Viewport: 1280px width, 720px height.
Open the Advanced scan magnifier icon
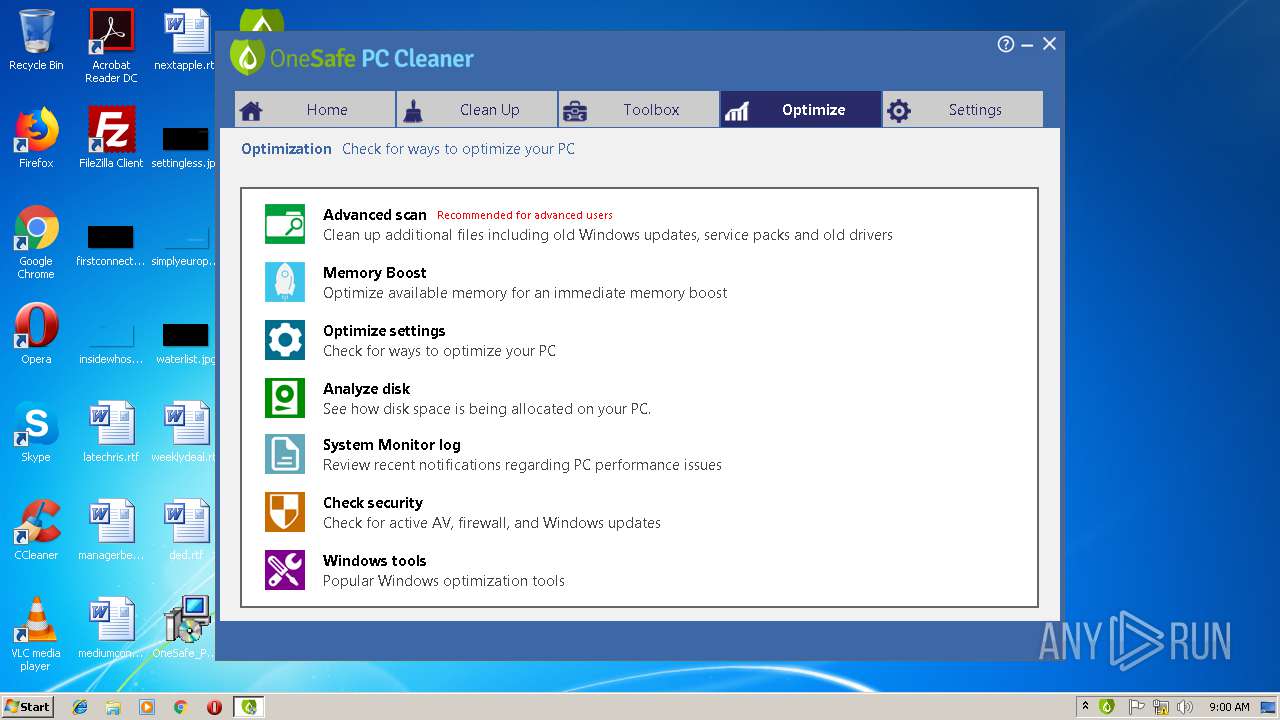[x=285, y=224]
